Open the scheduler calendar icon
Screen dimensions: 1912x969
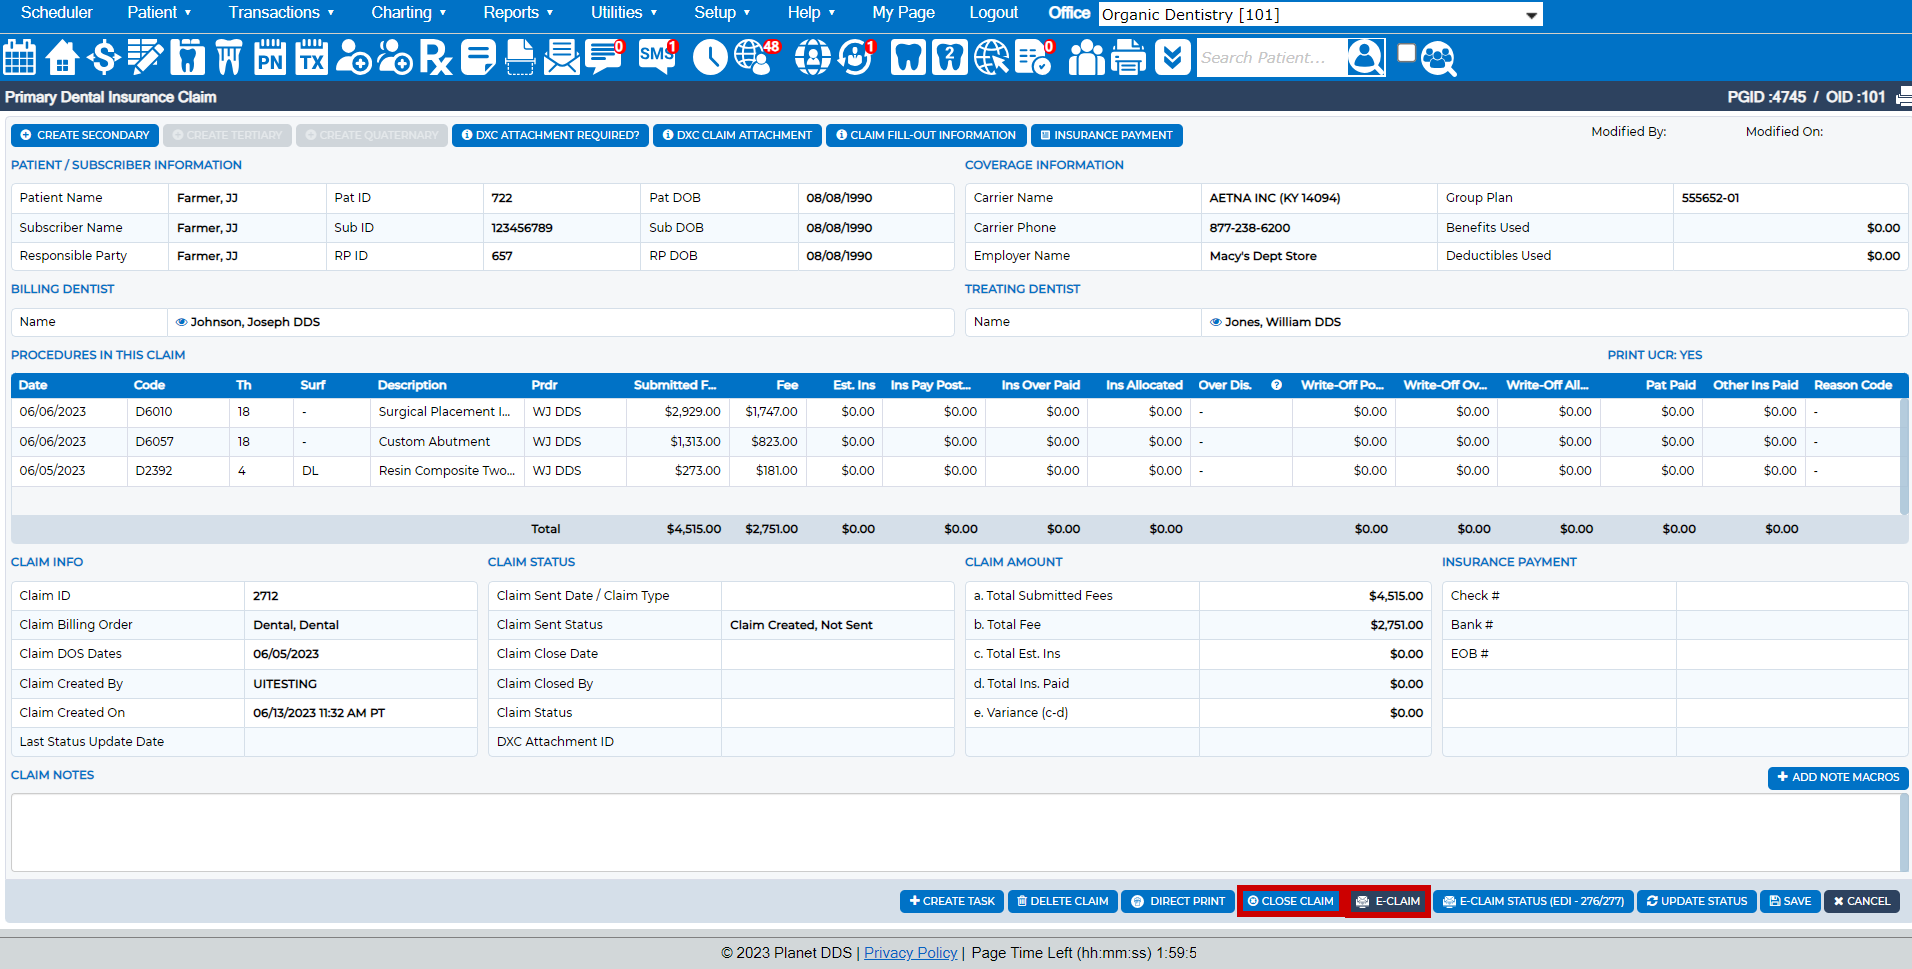coord(20,57)
